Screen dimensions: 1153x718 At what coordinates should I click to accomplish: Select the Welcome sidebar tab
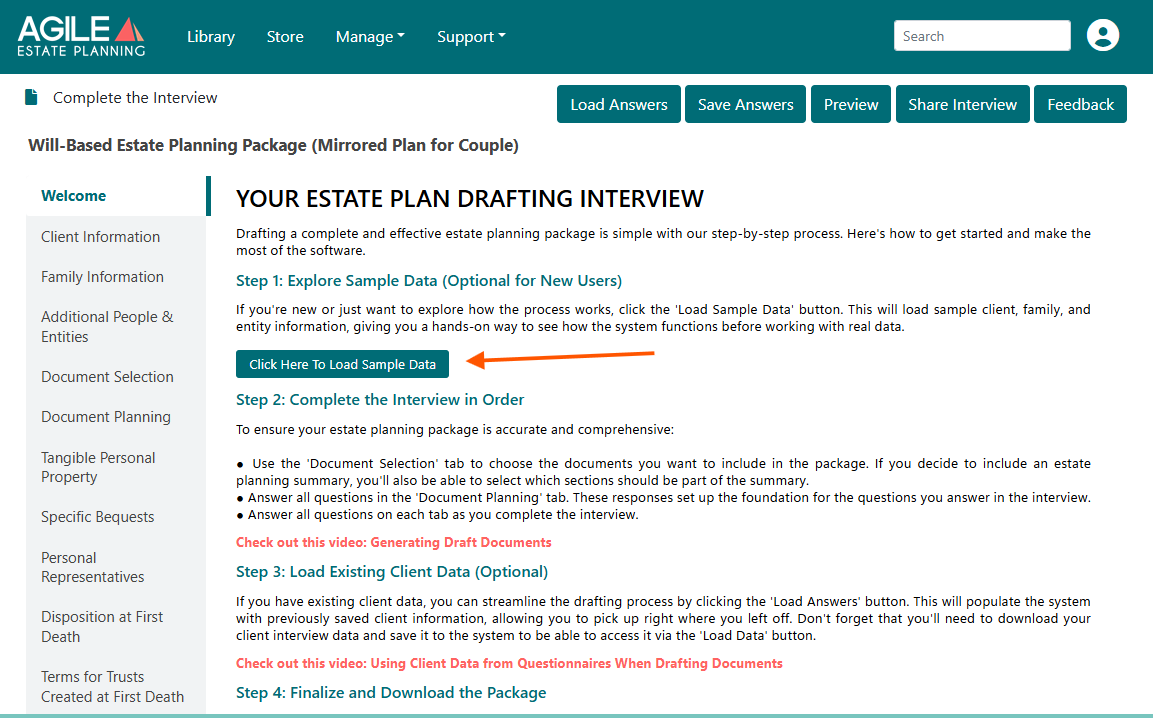(118, 196)
